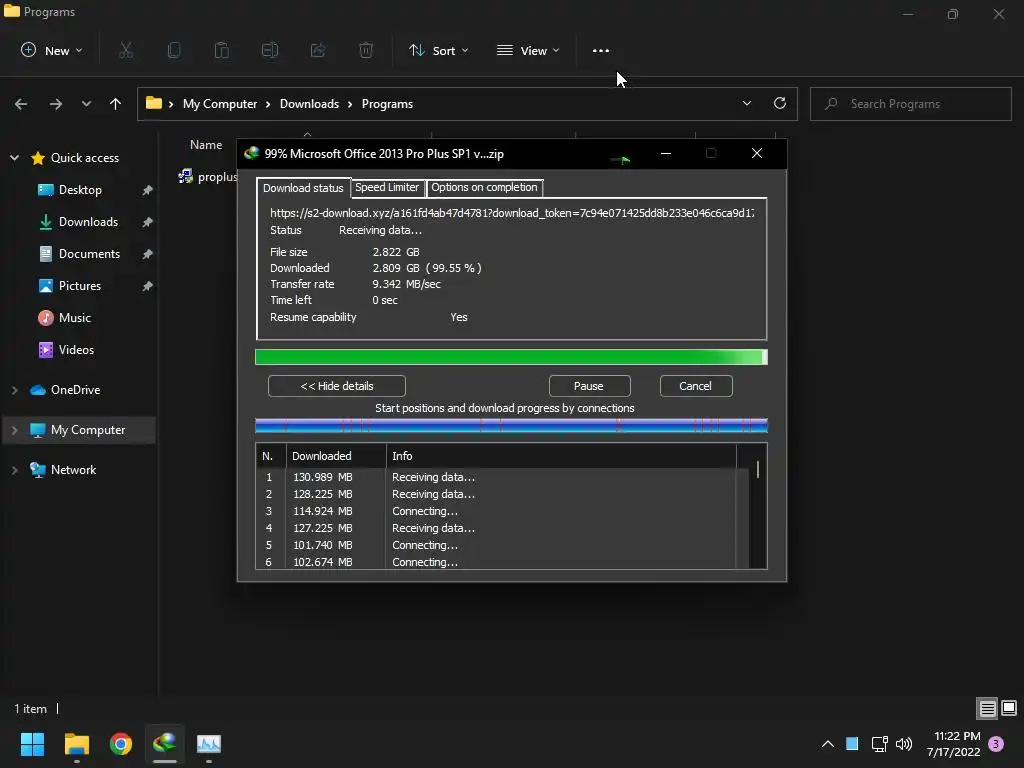This screenshot has height=768, width=1024.
Task: Switch to large thumbnails view in status bar
Action: (1009, 708)
